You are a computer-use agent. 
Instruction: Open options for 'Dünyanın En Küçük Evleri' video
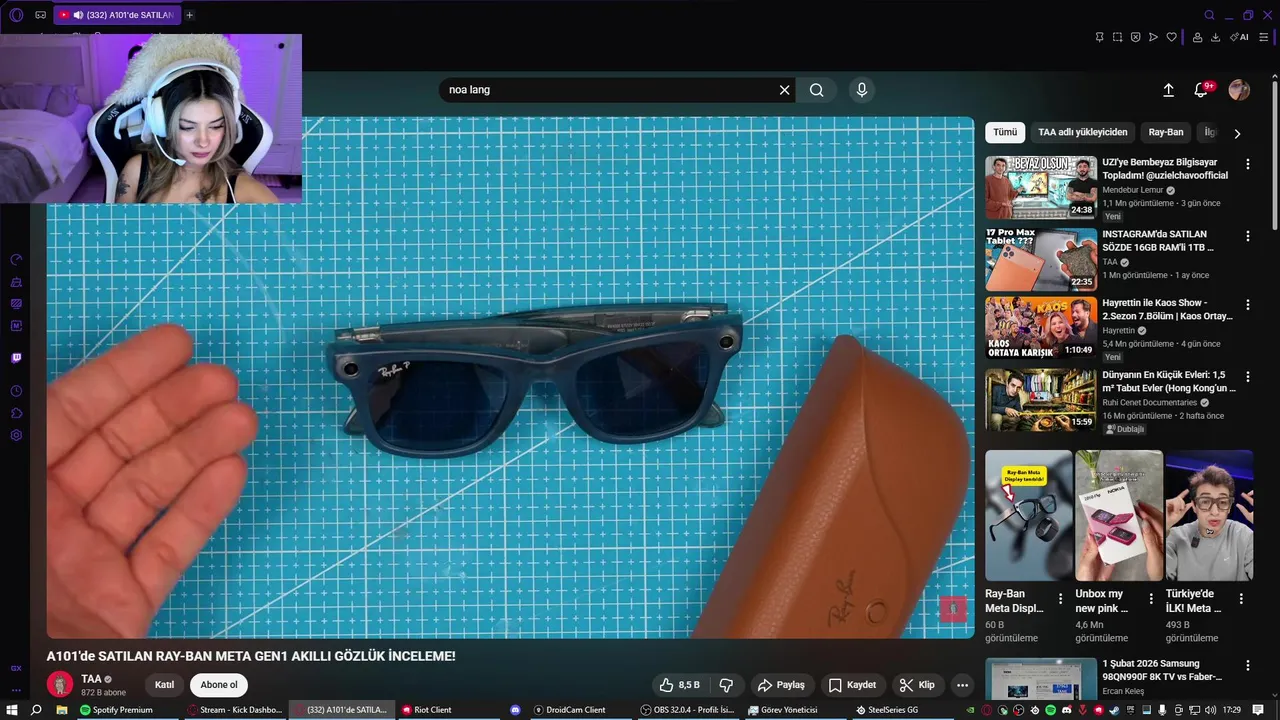pos(1247,377)
